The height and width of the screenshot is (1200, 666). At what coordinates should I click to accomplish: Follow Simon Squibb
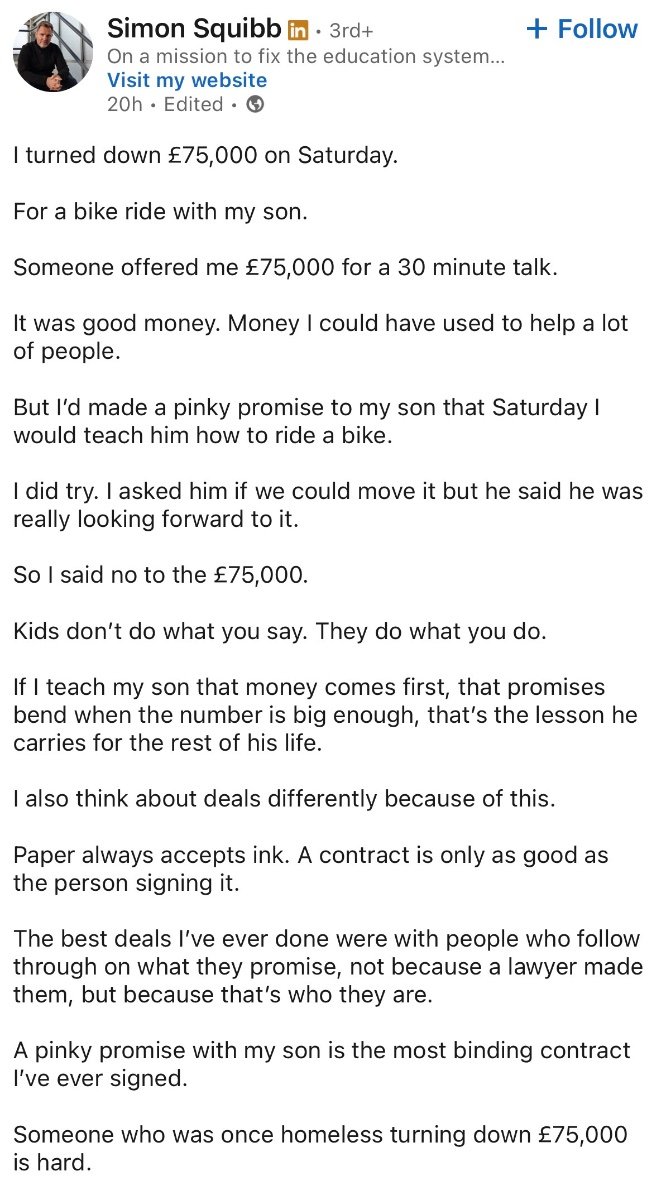point(582,29)
